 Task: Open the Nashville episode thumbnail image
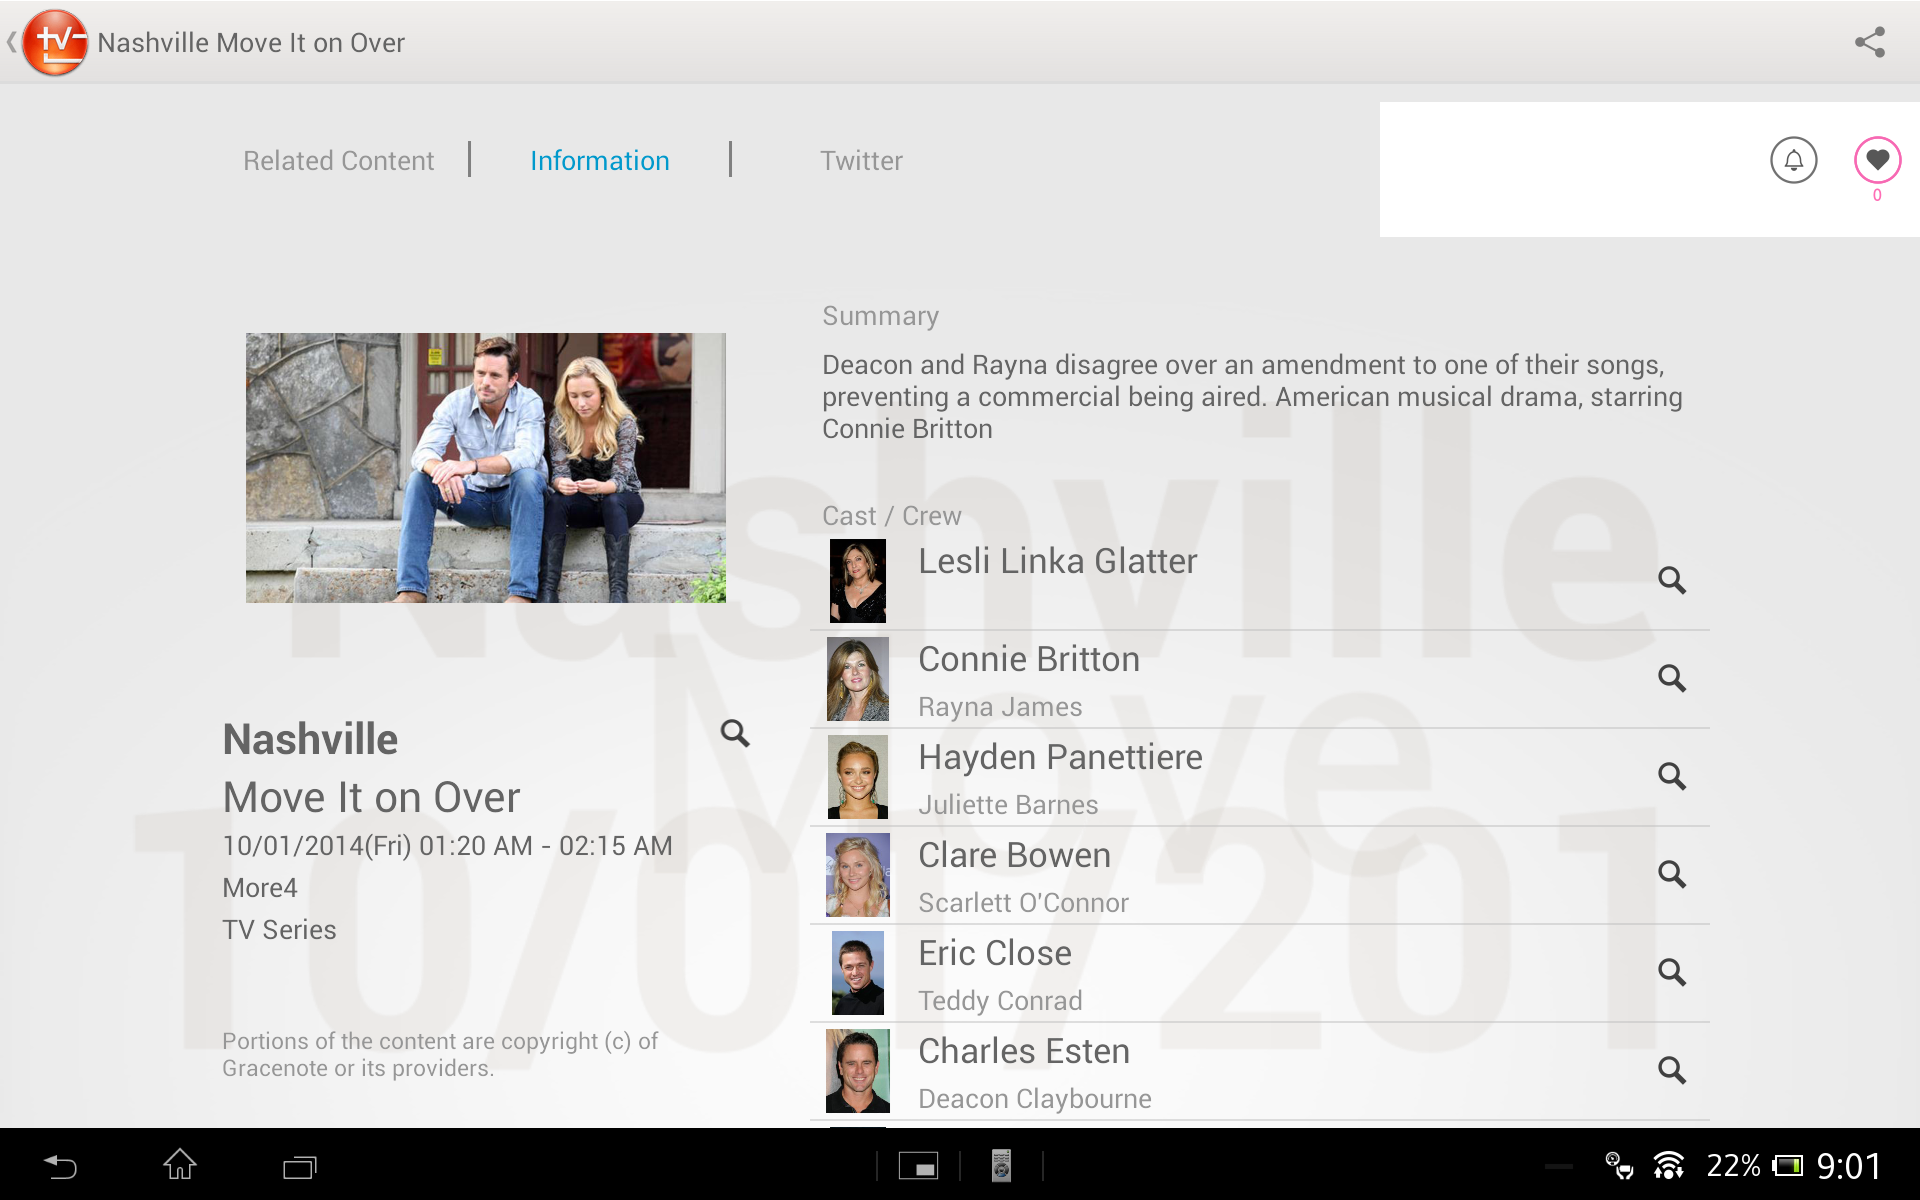click(486, 468)
